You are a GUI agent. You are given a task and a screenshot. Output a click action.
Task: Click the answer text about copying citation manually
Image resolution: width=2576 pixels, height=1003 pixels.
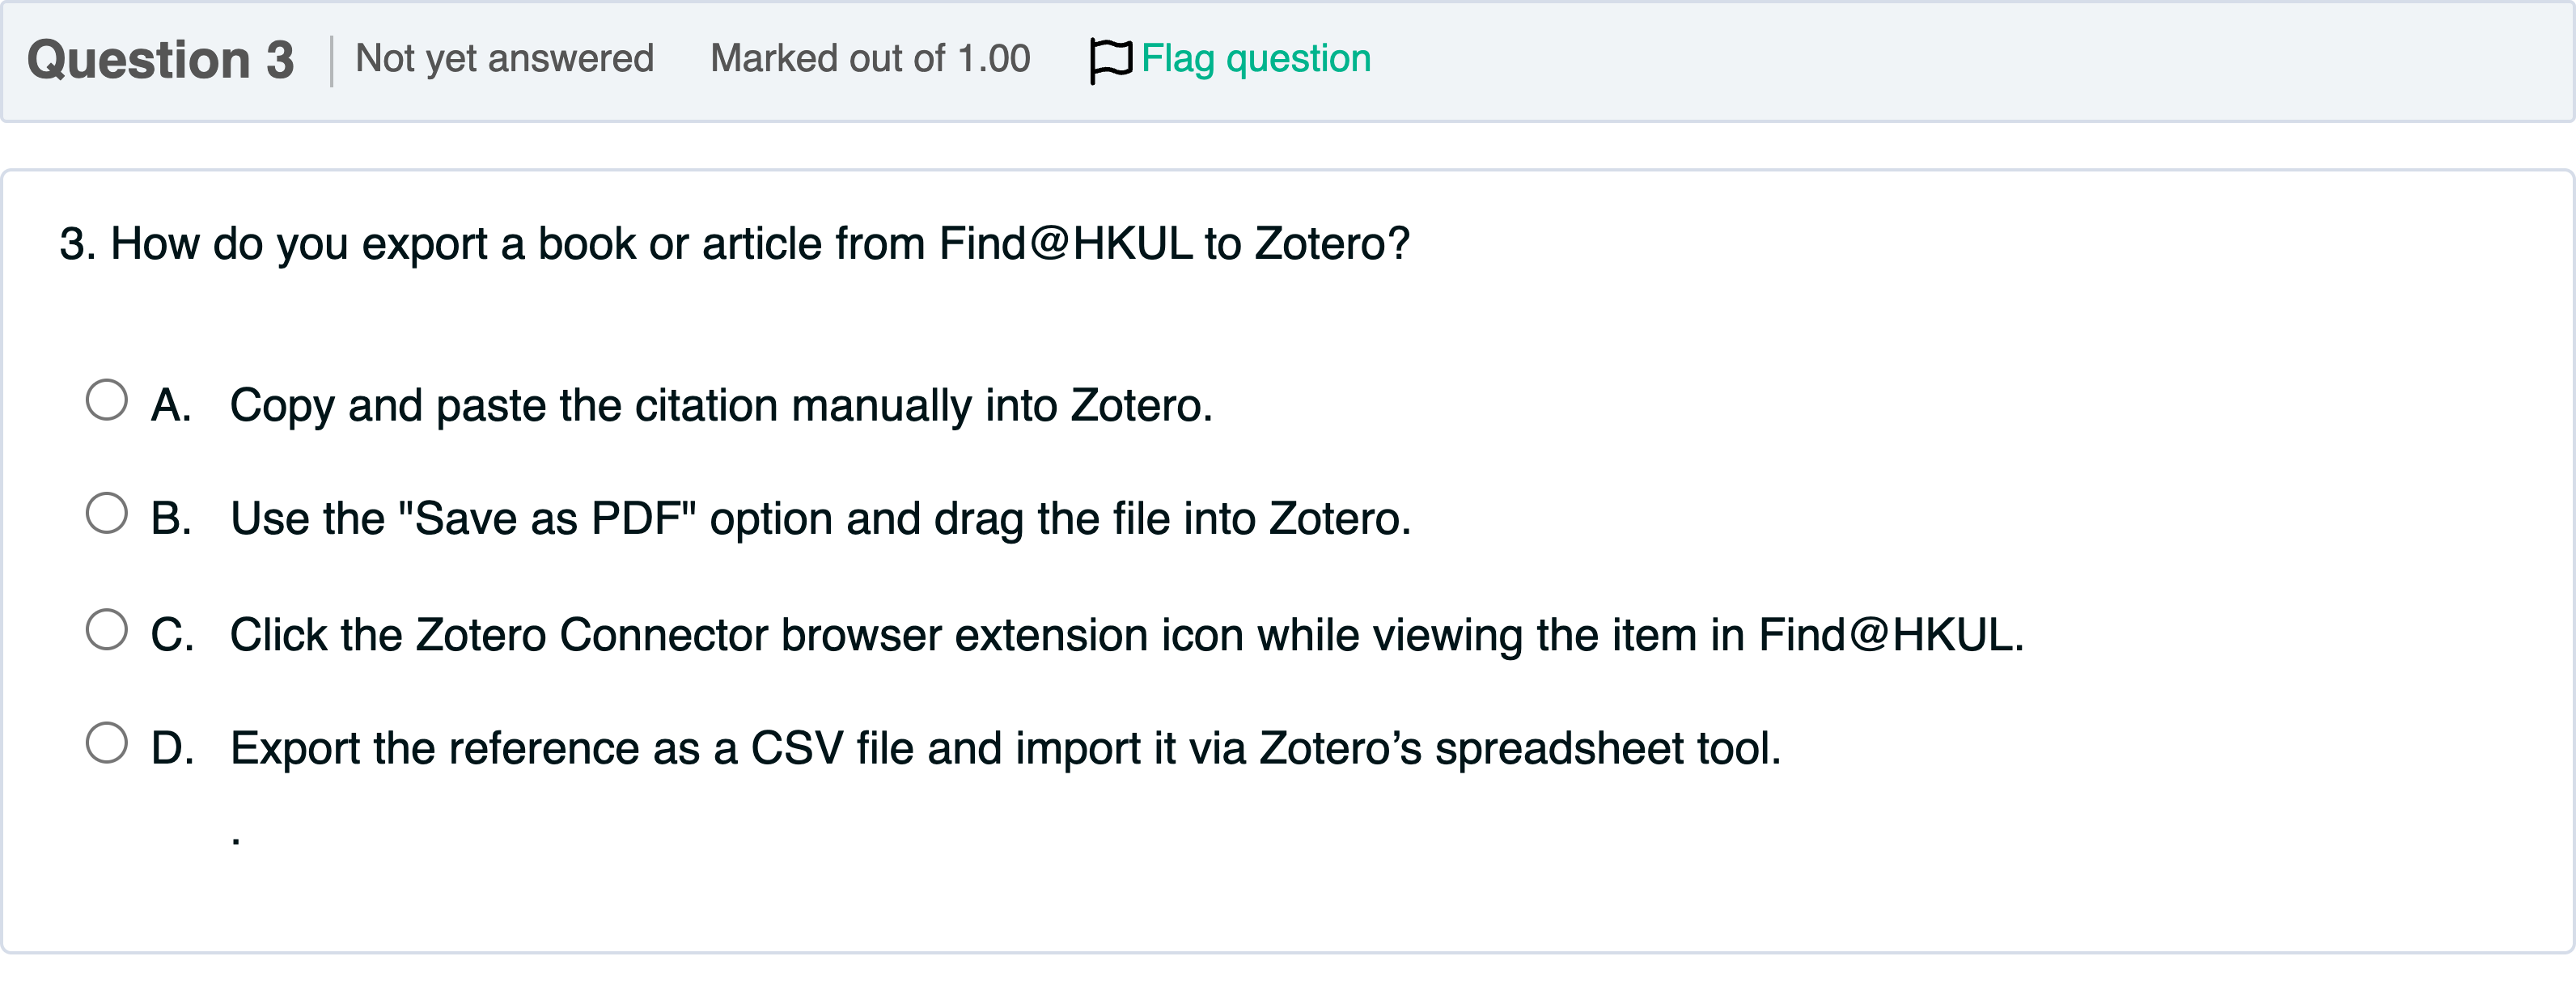point(720,406)
